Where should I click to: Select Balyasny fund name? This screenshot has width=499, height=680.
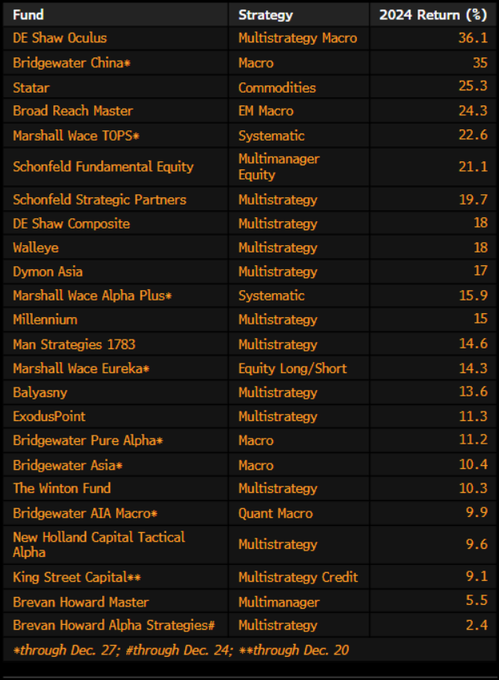[40, 392]
